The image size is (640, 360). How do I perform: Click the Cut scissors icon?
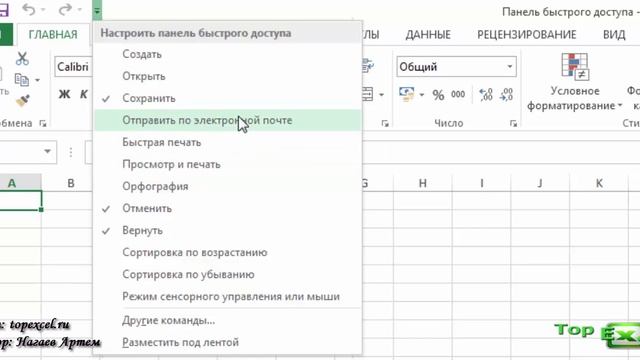[22, 58]
